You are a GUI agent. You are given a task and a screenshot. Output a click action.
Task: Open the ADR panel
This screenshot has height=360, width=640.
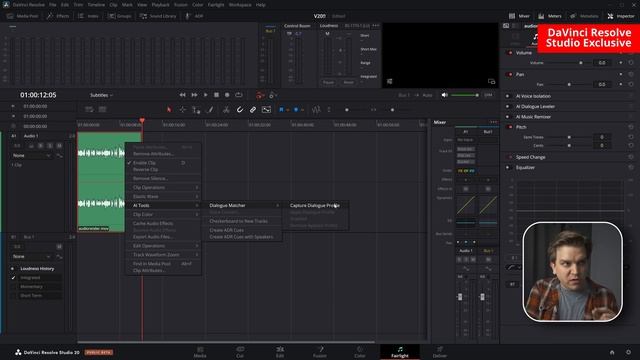(194, 16)
